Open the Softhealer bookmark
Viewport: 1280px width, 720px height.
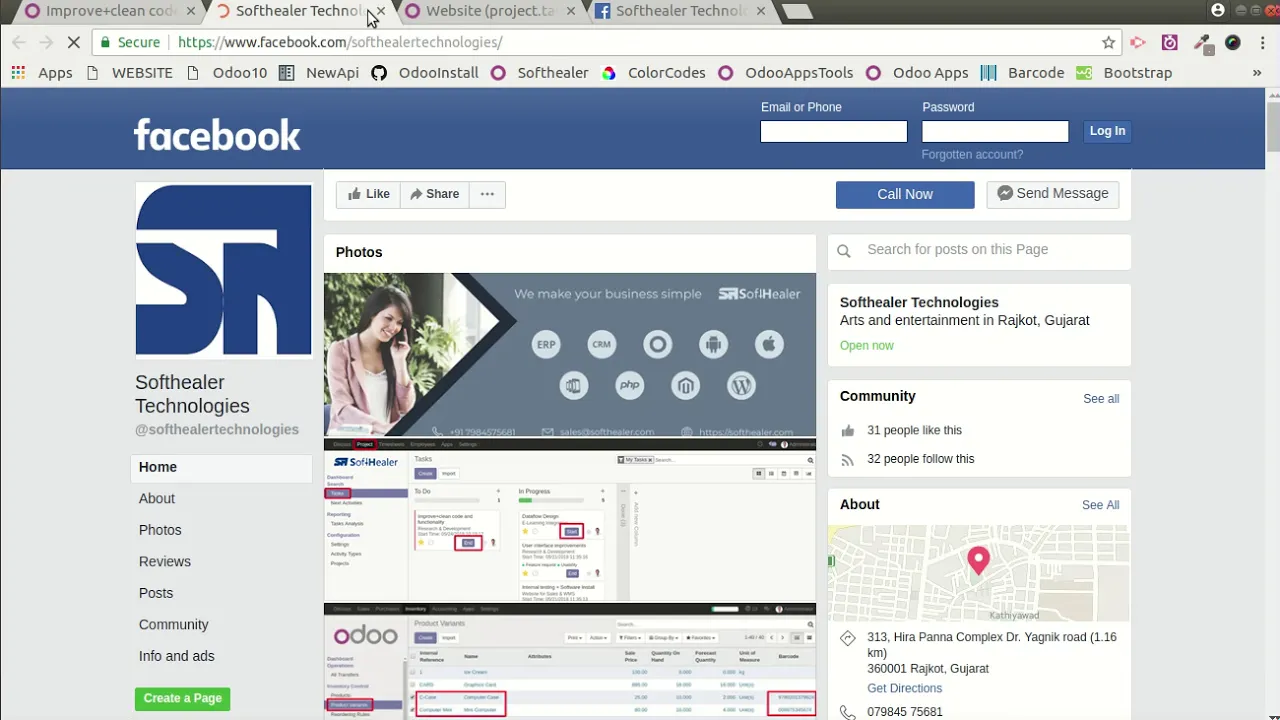[x=540, y=73]
